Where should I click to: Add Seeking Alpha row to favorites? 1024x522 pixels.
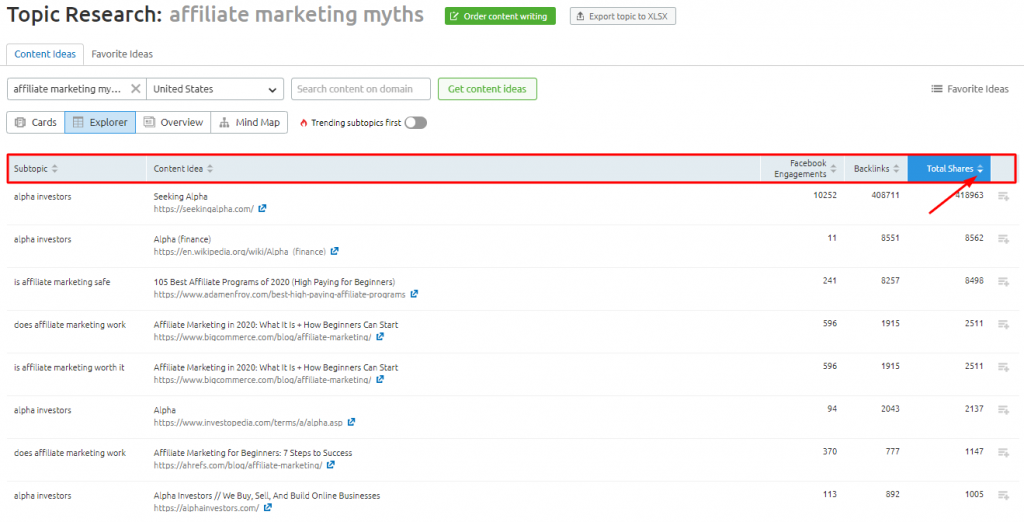(1004, 196)
